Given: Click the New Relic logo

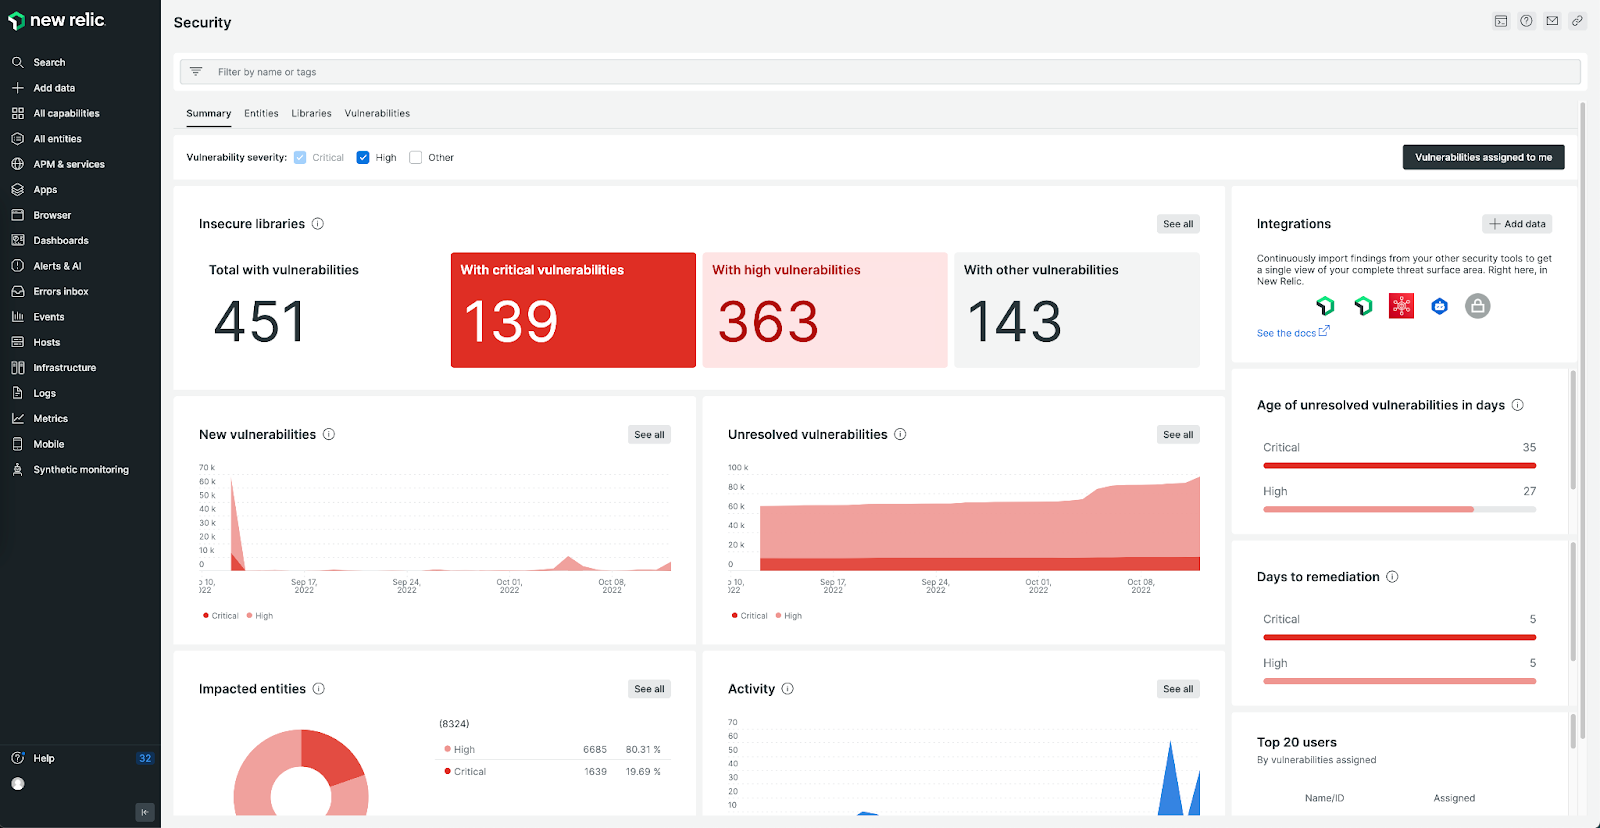Looking at the screenshot, I should (57, 20).
